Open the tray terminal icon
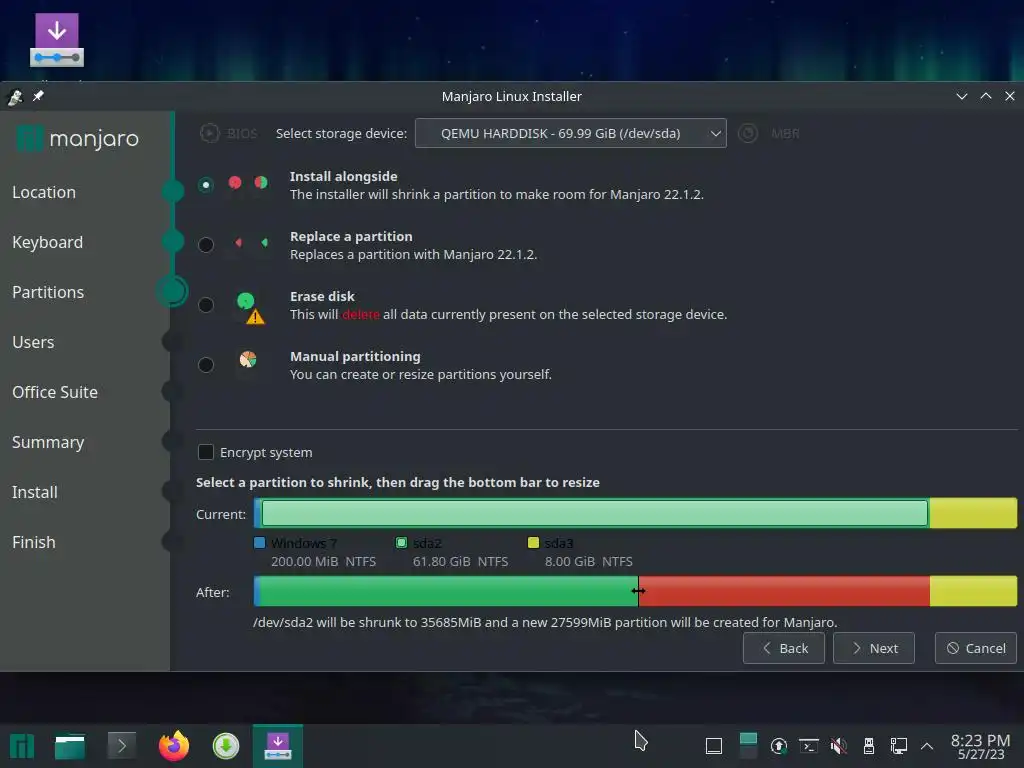 [809, 746]
